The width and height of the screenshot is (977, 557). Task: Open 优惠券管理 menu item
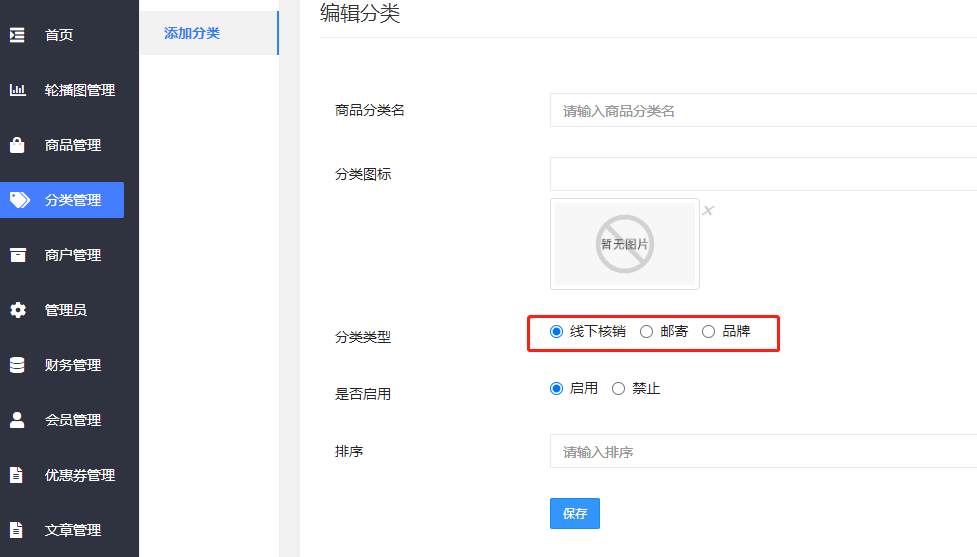click(80, 475)
